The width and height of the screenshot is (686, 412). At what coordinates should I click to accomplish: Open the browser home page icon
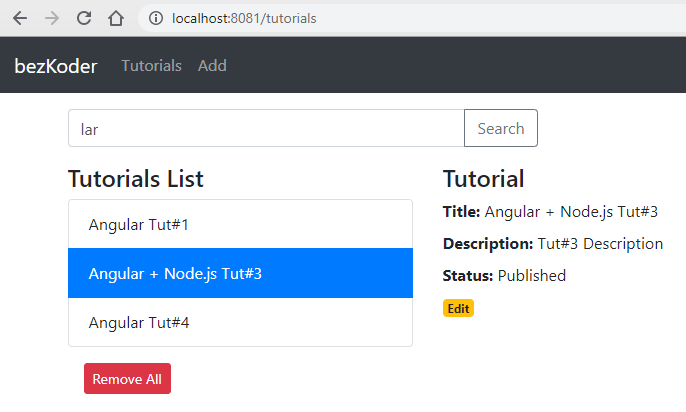point(116,18)
